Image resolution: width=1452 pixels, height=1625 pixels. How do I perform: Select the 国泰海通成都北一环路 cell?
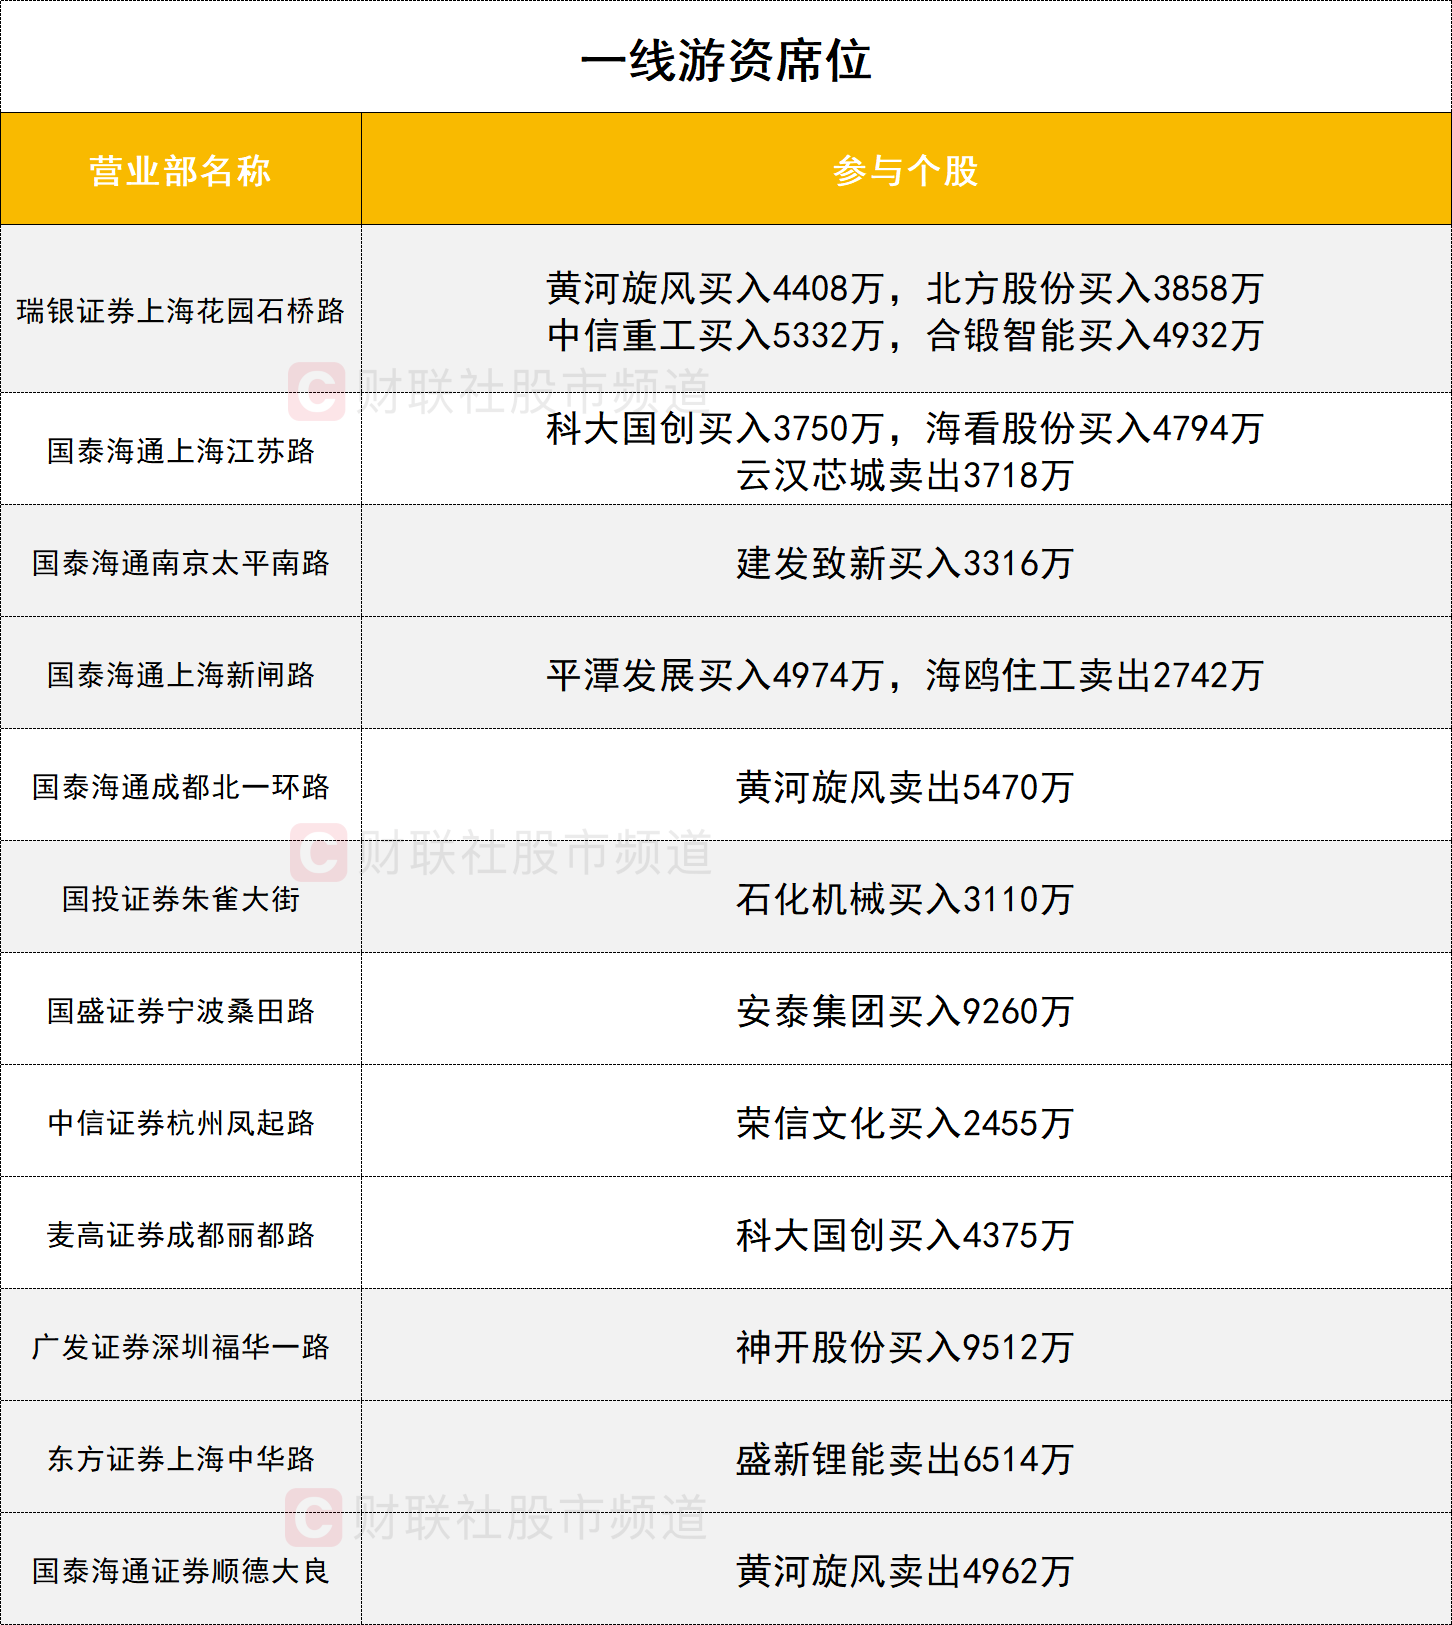(180, 787)
